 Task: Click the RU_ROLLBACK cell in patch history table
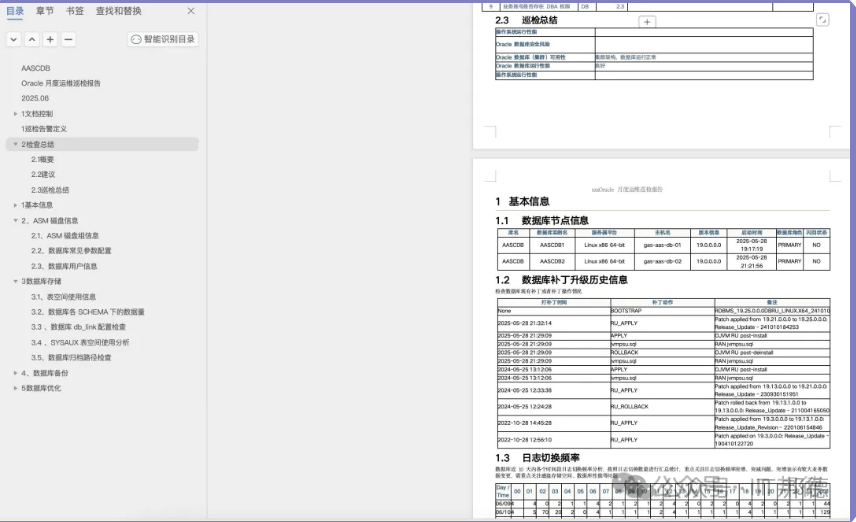click(x=662, y=407)
